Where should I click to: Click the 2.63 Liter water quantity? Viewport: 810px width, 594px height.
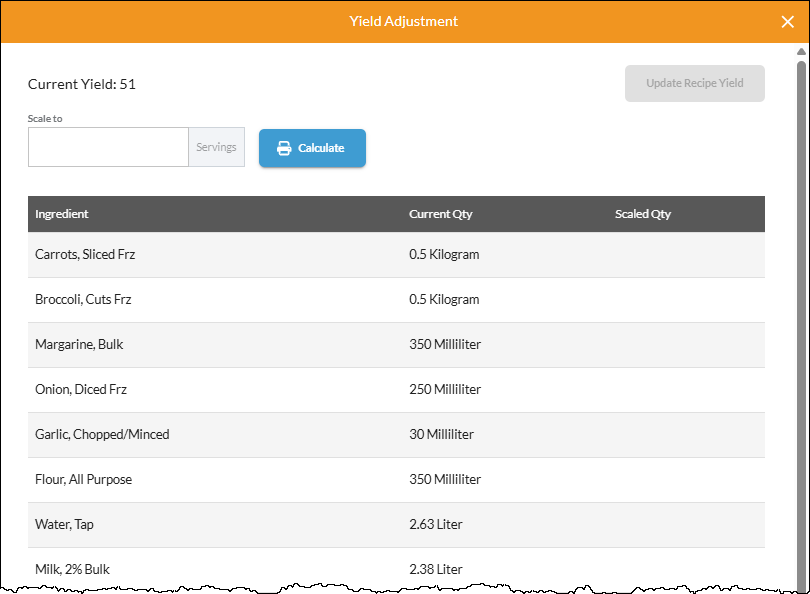[436, 524]
